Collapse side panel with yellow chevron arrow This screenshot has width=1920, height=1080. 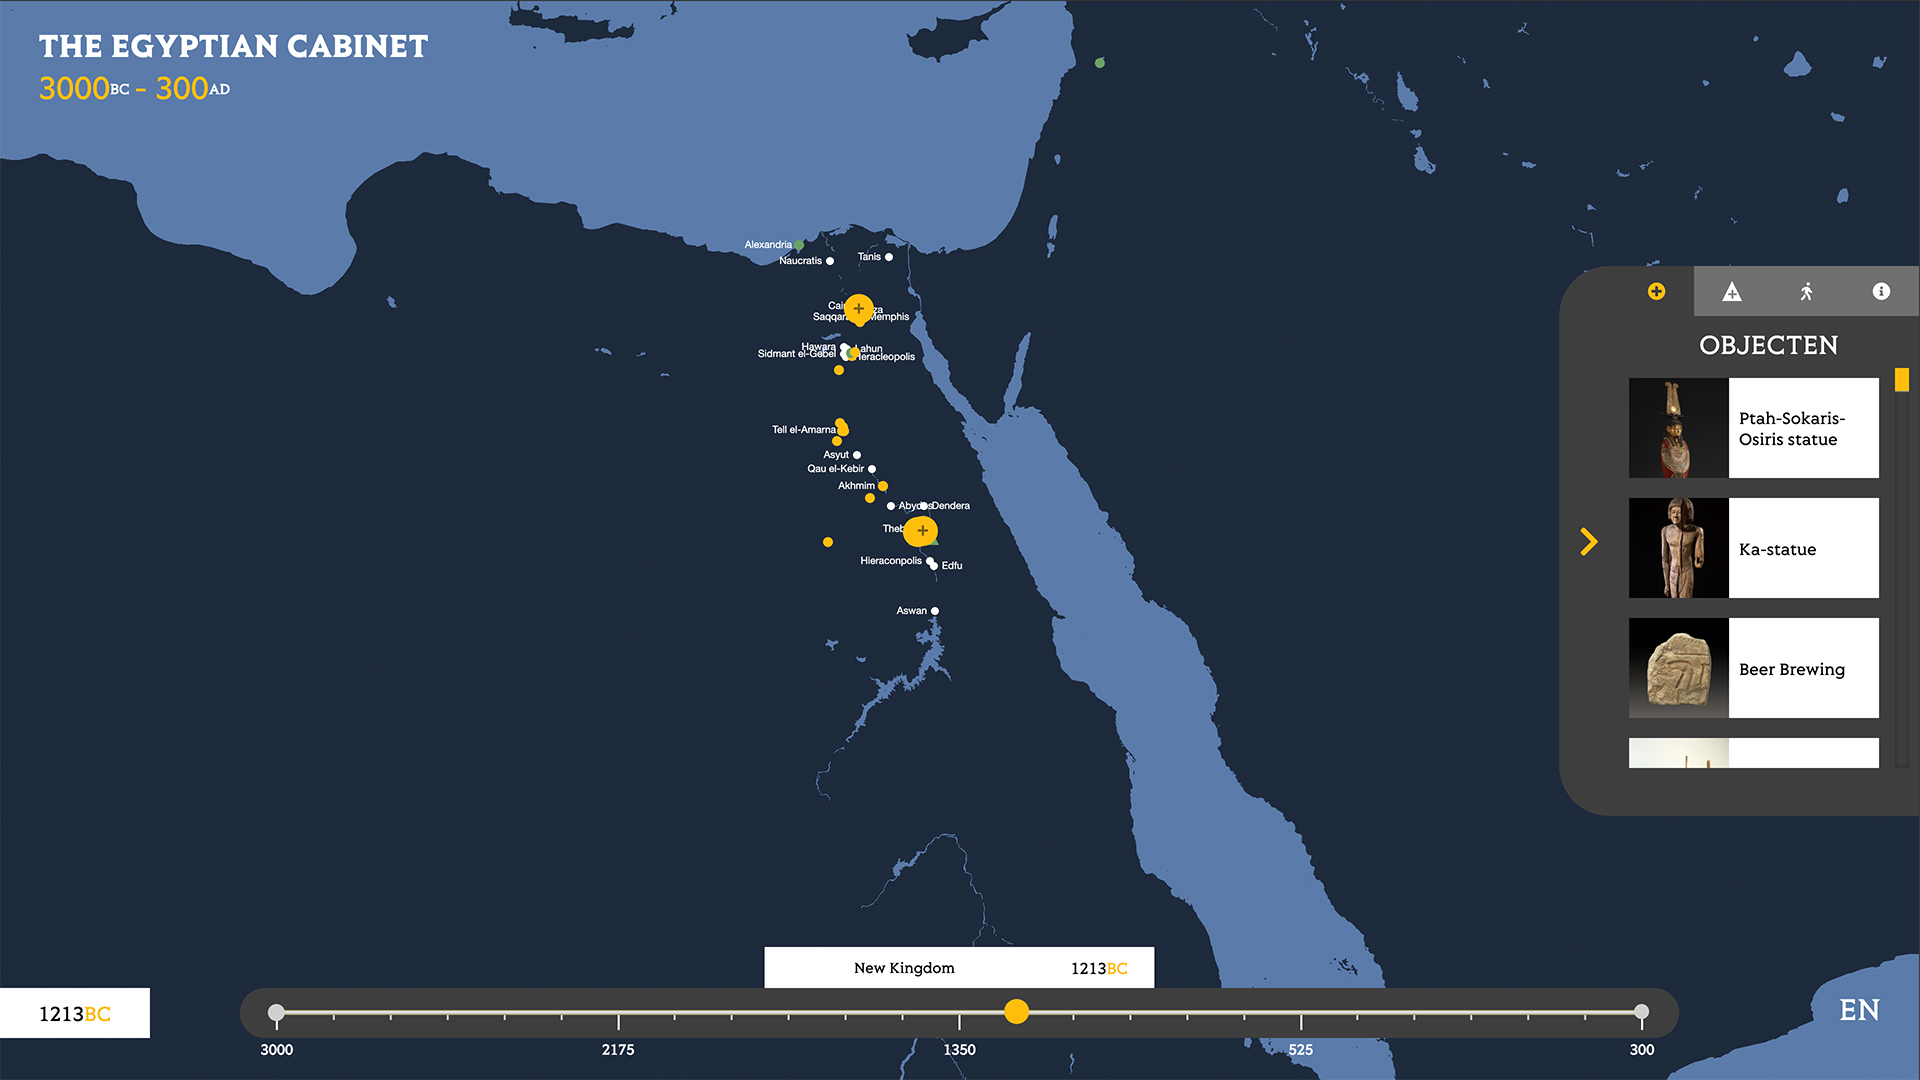[1589, 542]
